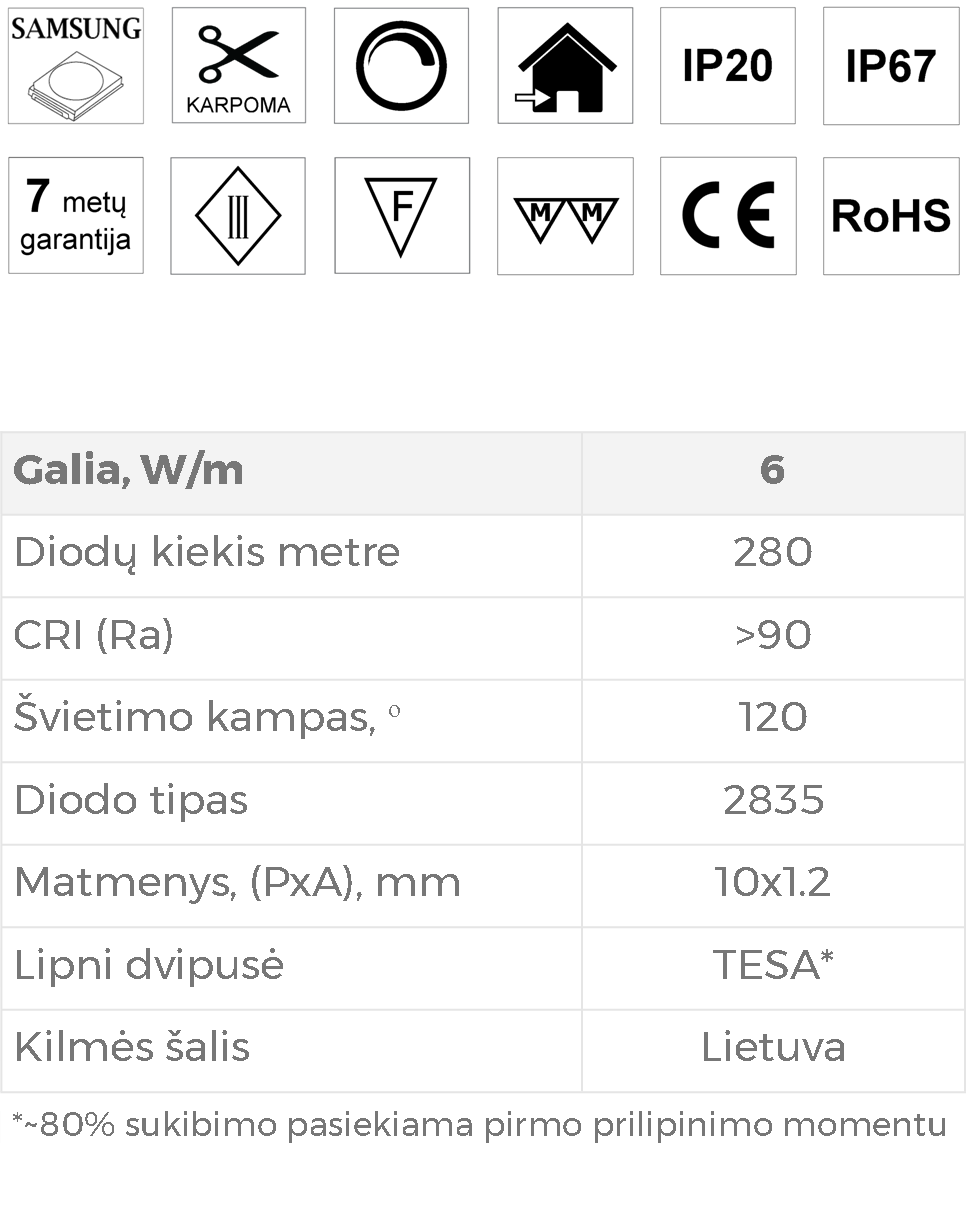Click the CE marking icon
This screenshot has width=966, height=1208.
[728, 215]
